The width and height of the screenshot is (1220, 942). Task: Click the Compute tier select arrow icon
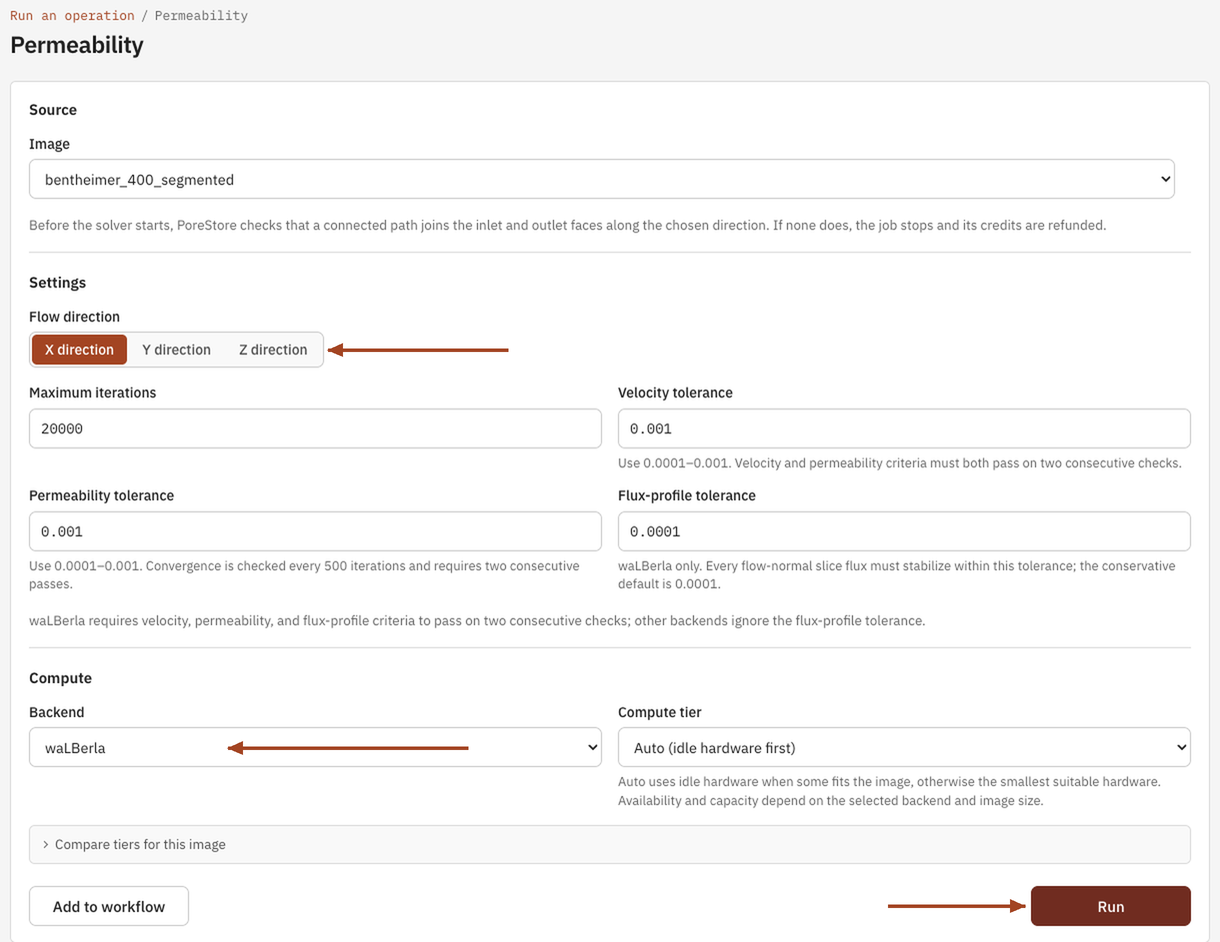(x=1181, y=747)
